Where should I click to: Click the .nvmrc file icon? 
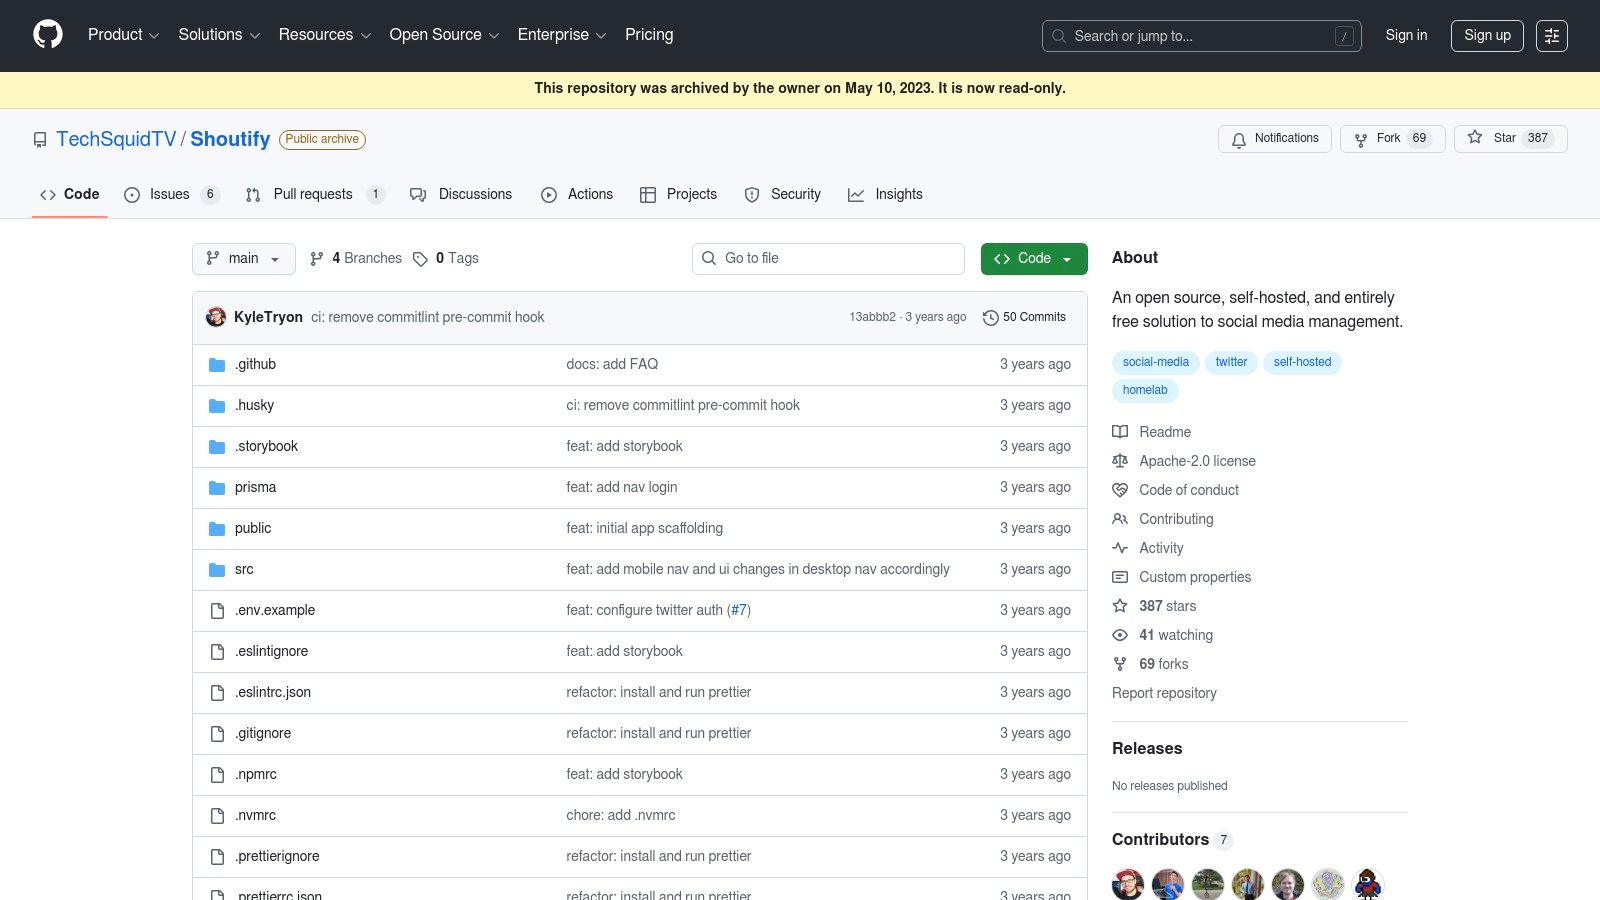[217, 816]
